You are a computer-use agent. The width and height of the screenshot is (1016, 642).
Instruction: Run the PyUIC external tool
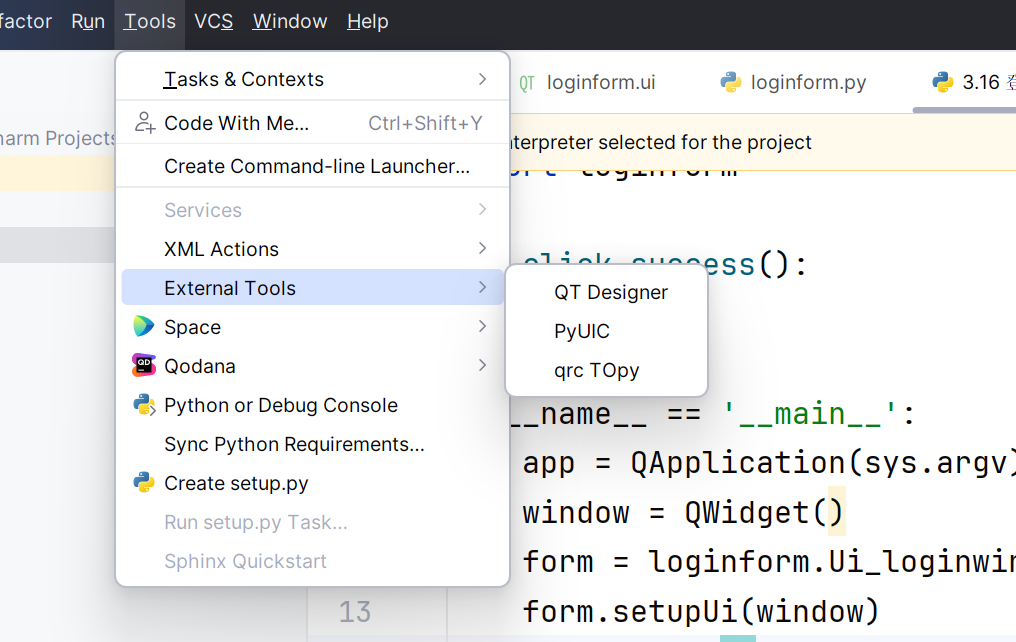click(606, 331)
